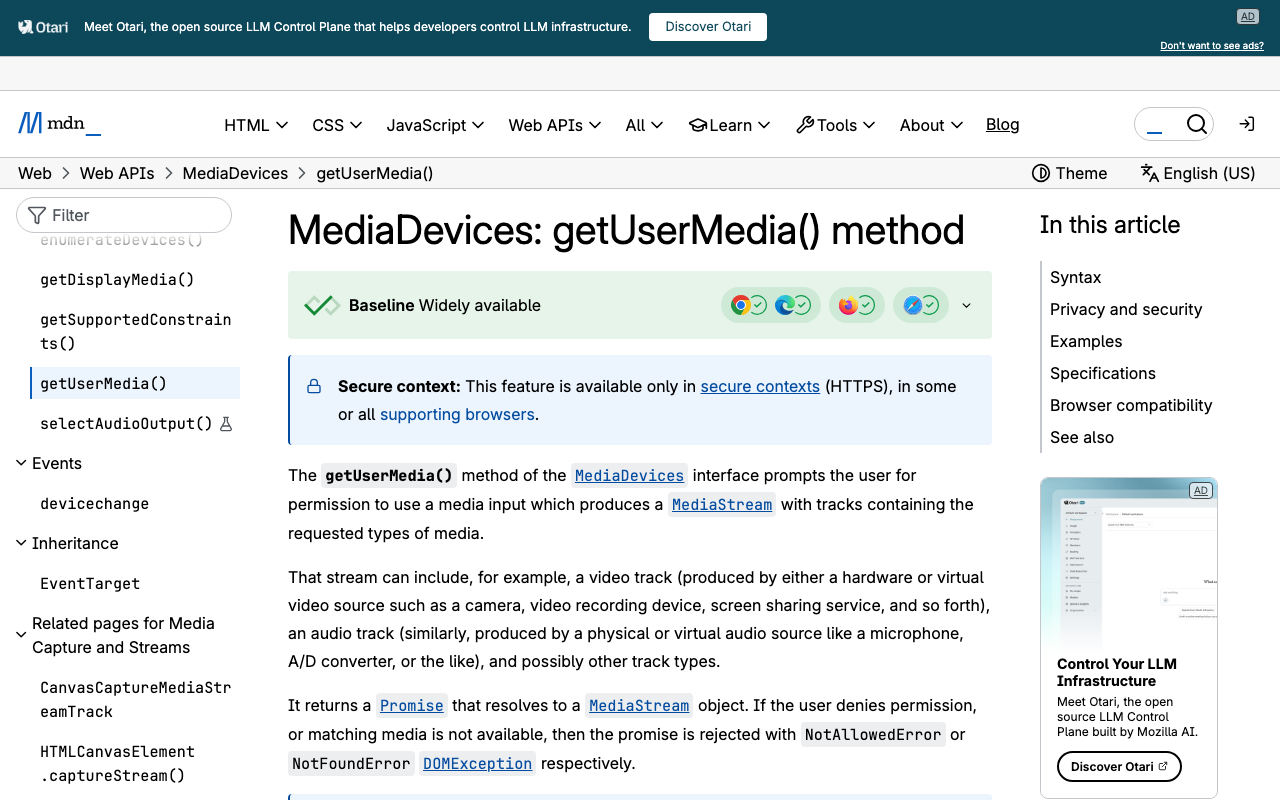1280x800 pixels.
Task: Open devicechange event in sidebar
Action: click(x=94, y=504)
